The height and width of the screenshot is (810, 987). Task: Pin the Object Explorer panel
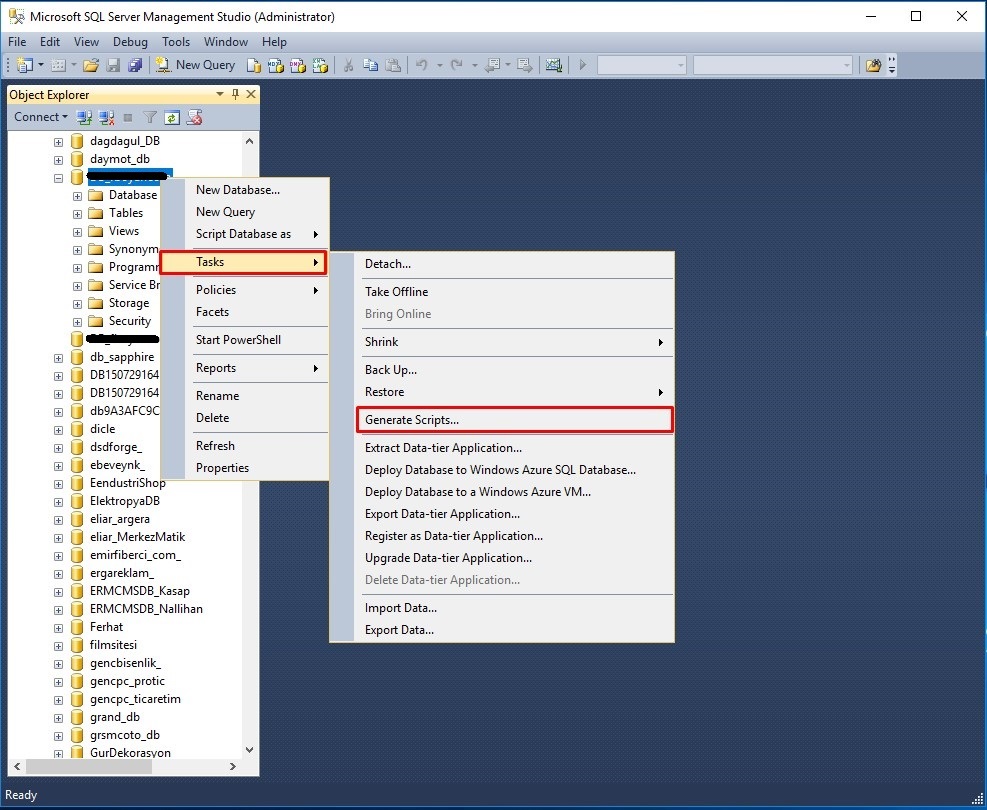tap(235, 94)
